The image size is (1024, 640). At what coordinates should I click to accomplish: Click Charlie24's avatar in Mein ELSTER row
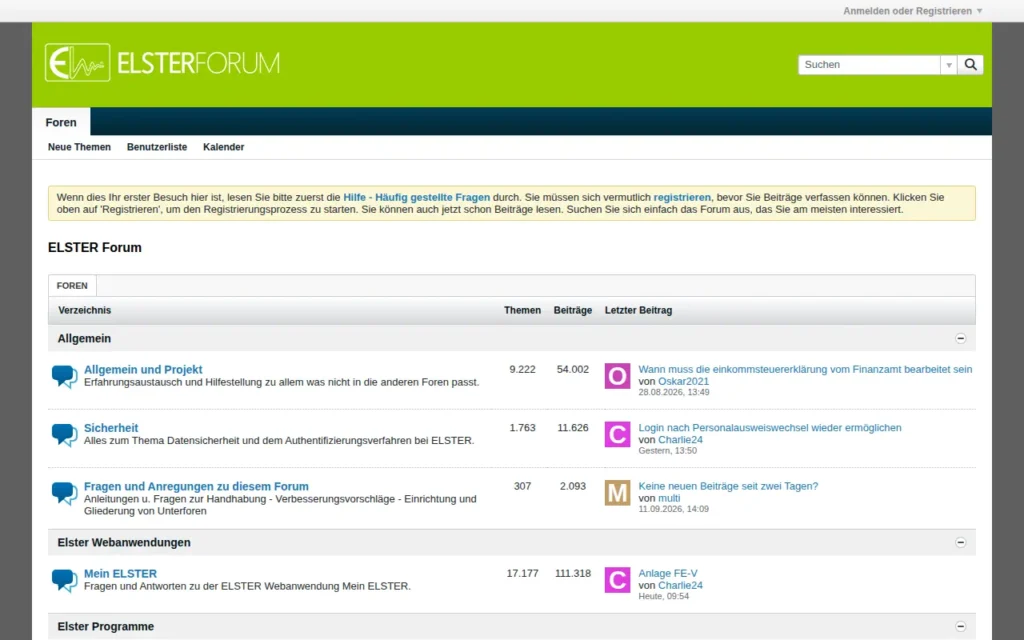pyautogui.click(x=617, y=580)
